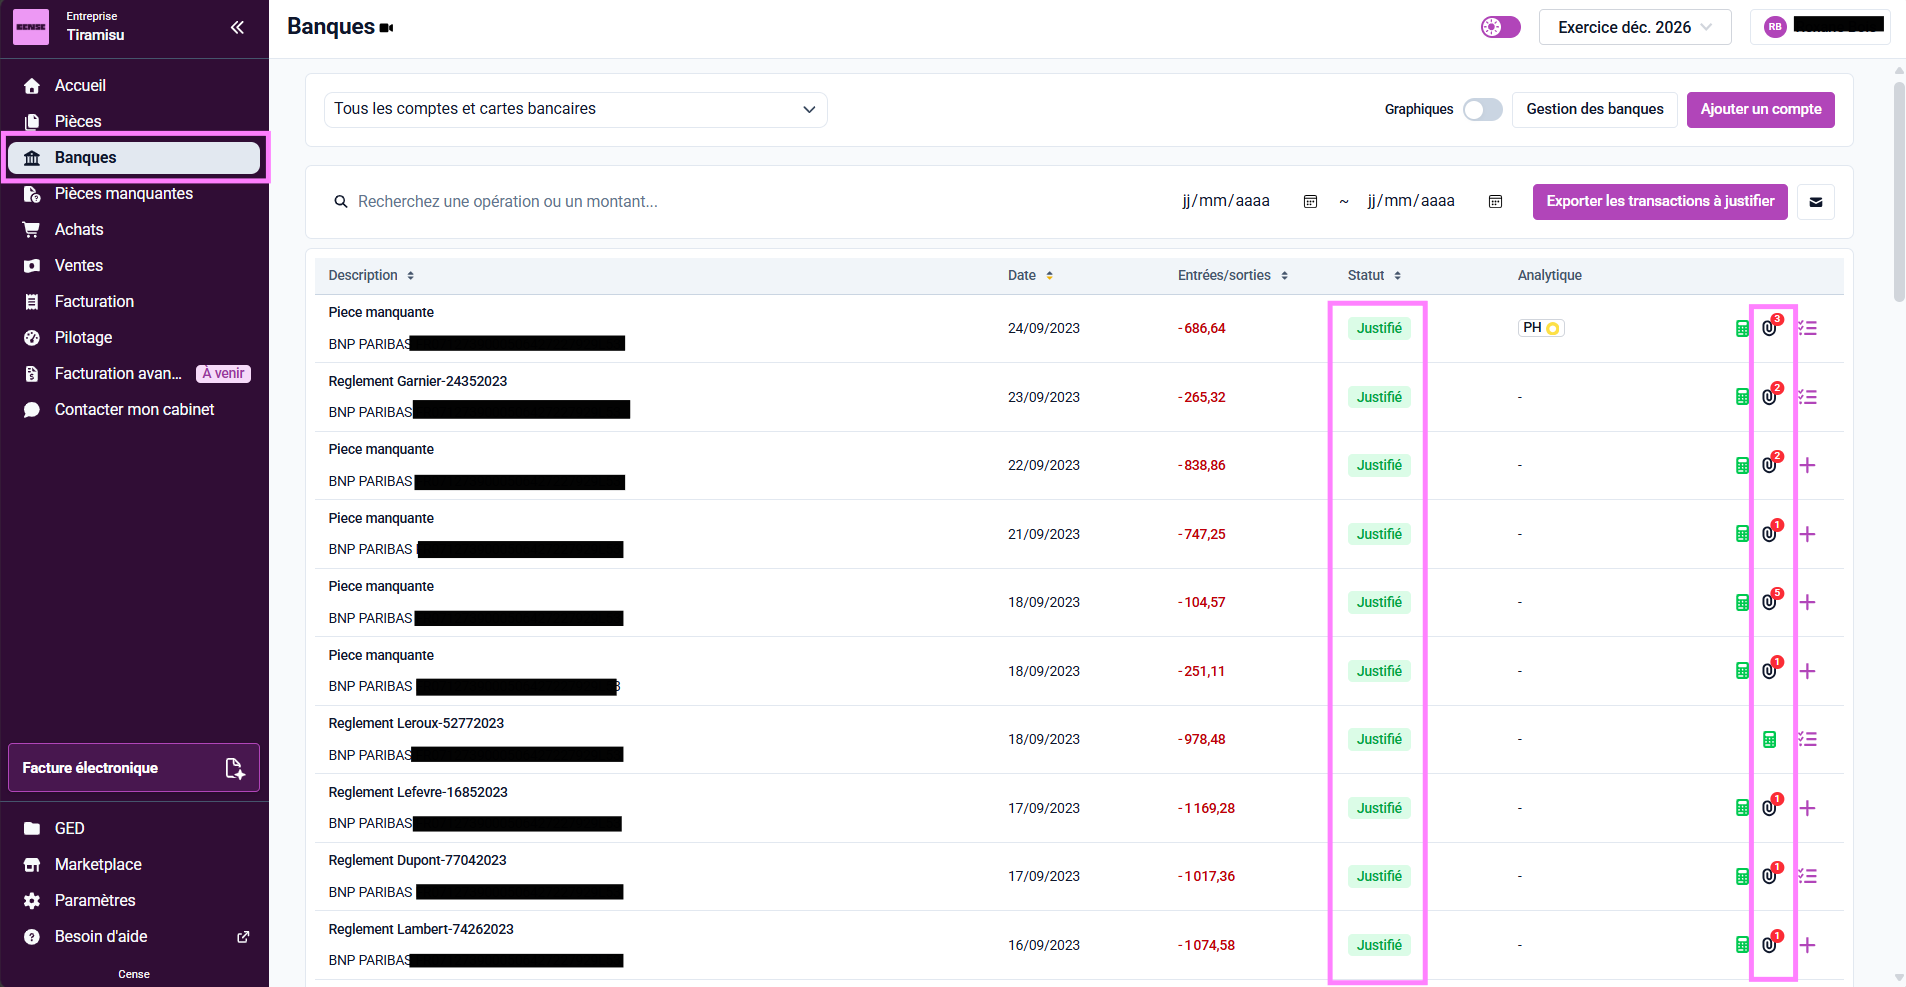Open start date calendar picker icon
The height and width of the screenshot is (987, 1906).
pyautogui.click(x=1310, y=202)
